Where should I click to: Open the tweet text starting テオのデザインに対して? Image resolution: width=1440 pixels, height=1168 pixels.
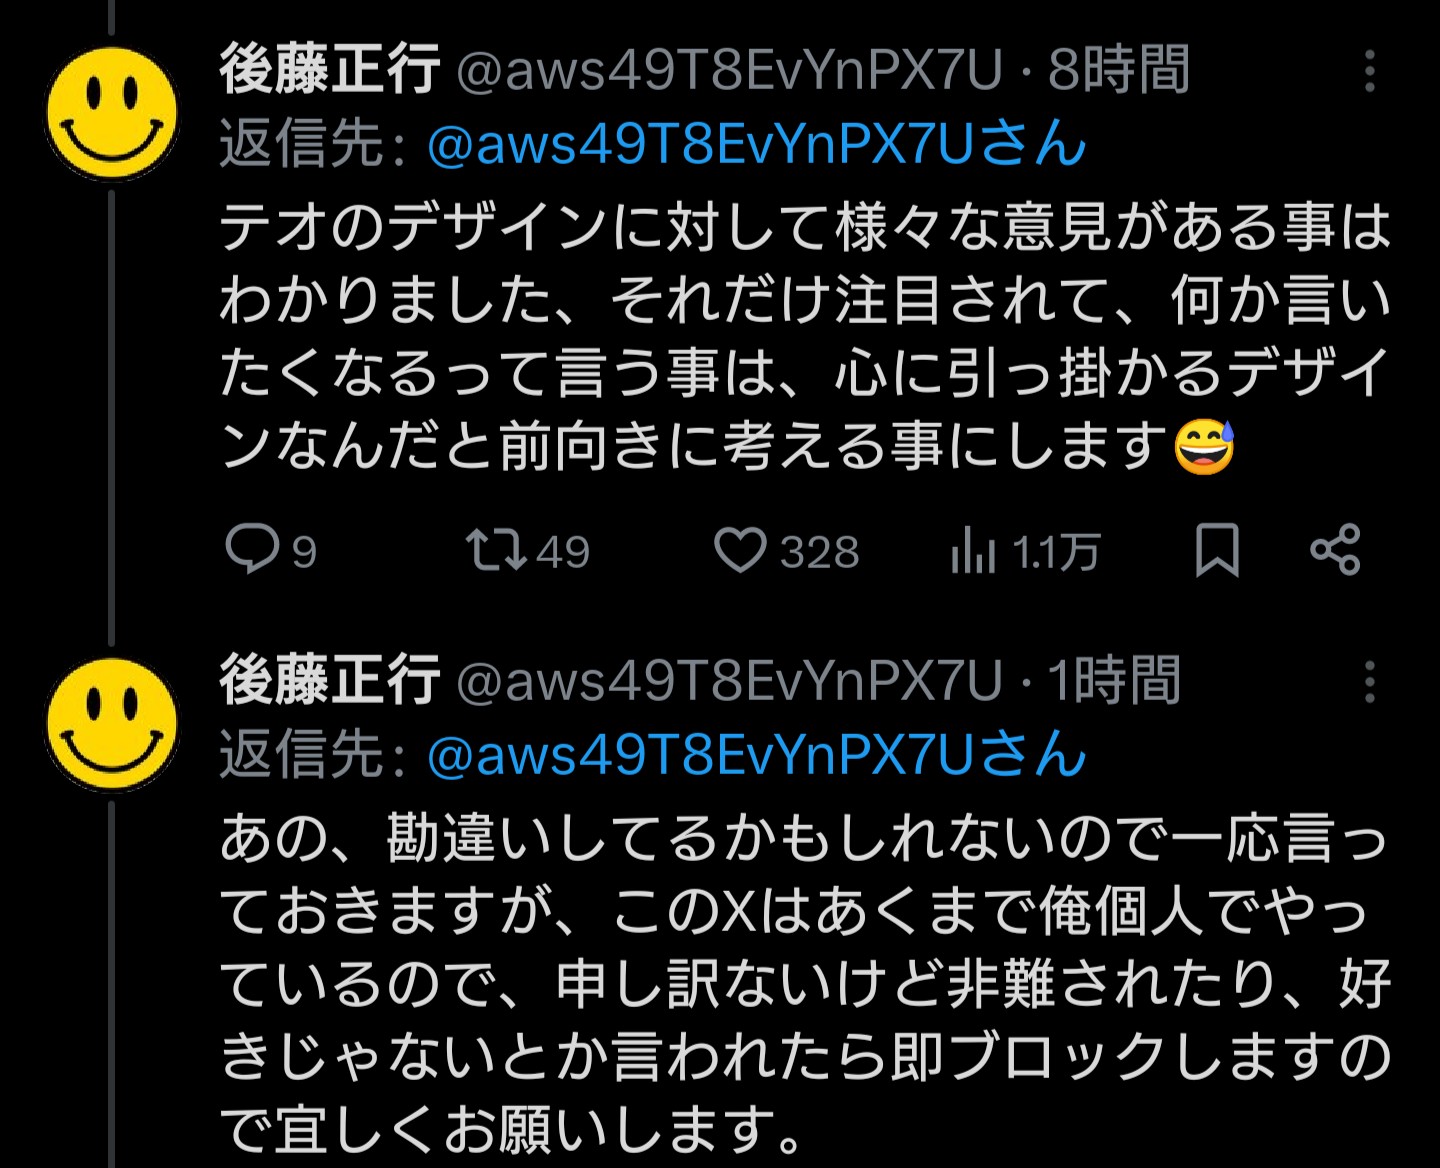click(805, 336)
